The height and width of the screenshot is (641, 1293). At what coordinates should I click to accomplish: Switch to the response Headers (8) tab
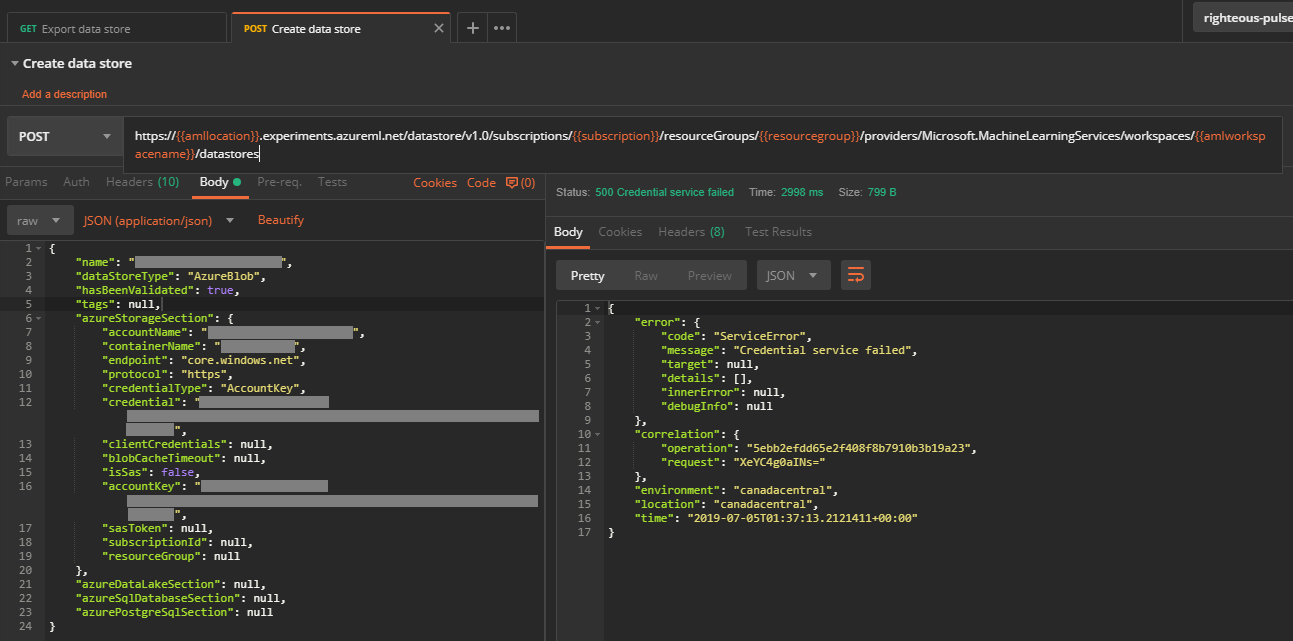pos(691,231)
